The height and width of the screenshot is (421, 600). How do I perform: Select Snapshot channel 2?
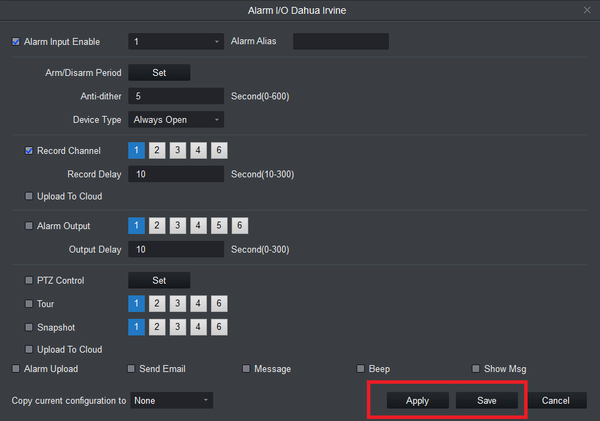click(157, 327)
